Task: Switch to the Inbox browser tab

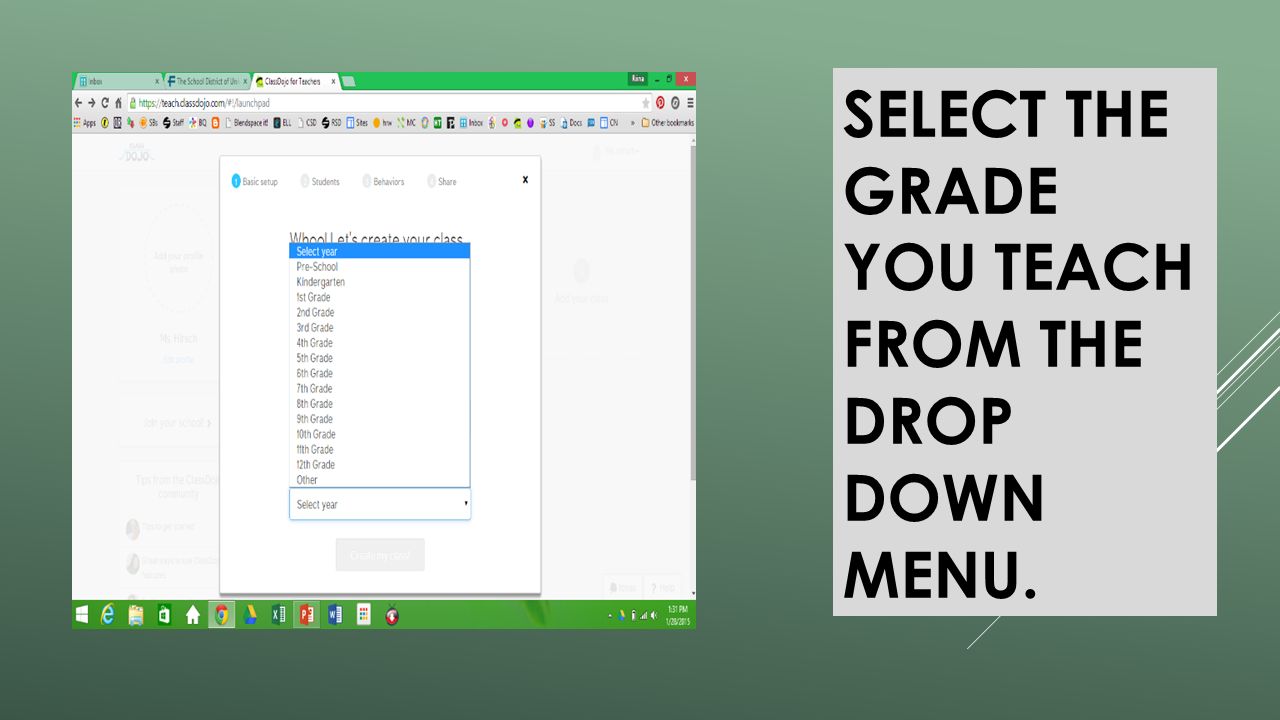Action: [118, 81]
